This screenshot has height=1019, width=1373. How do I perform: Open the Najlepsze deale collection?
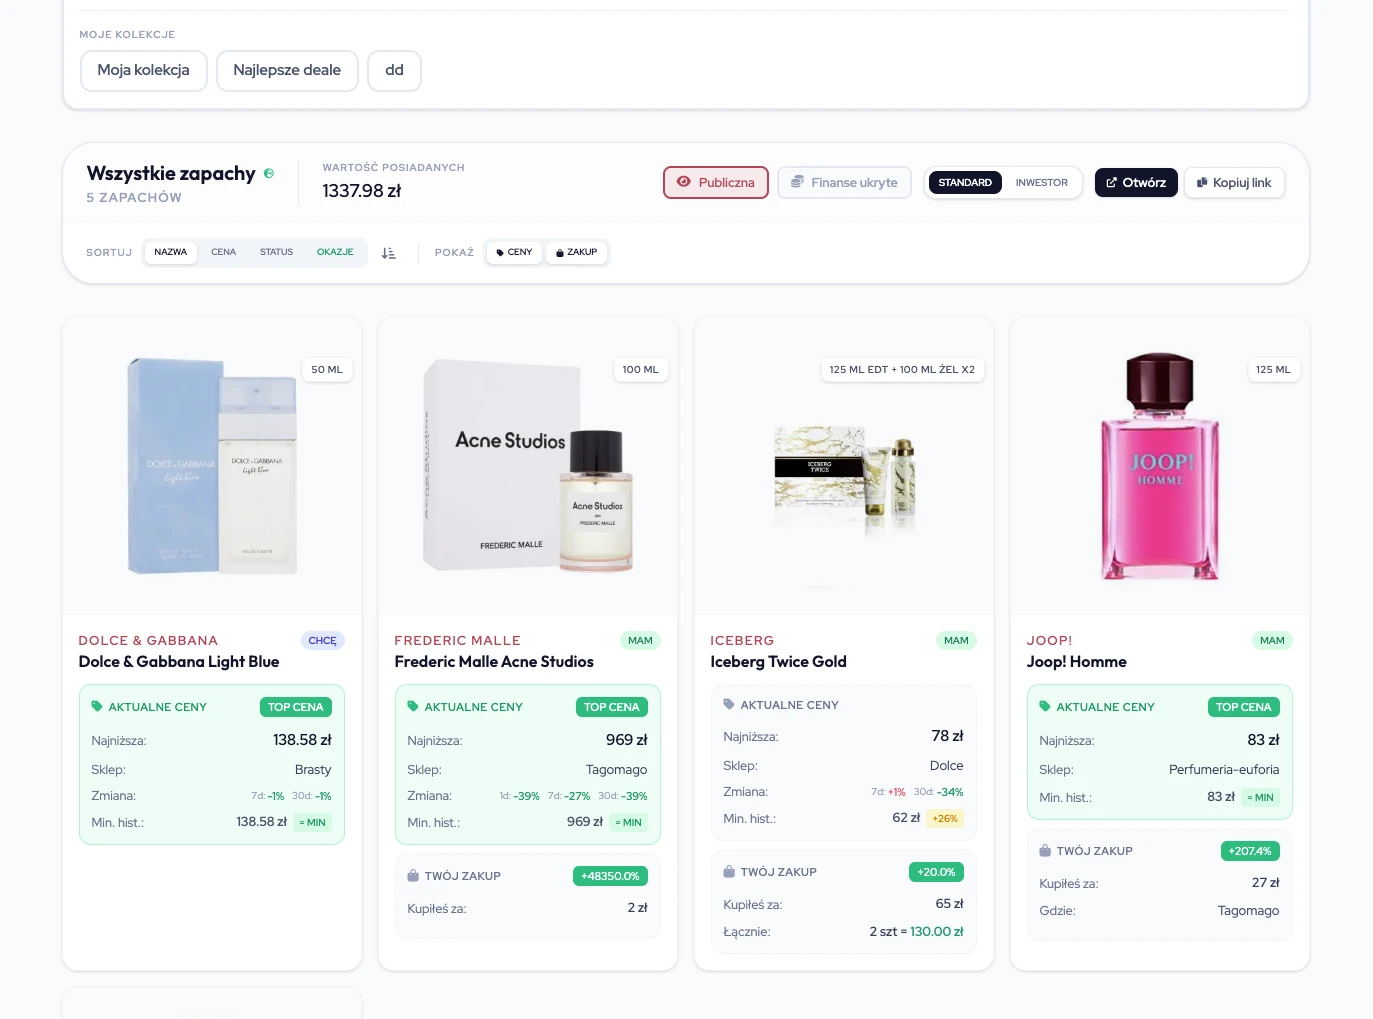pyautogui.click(x=287, y=70)
